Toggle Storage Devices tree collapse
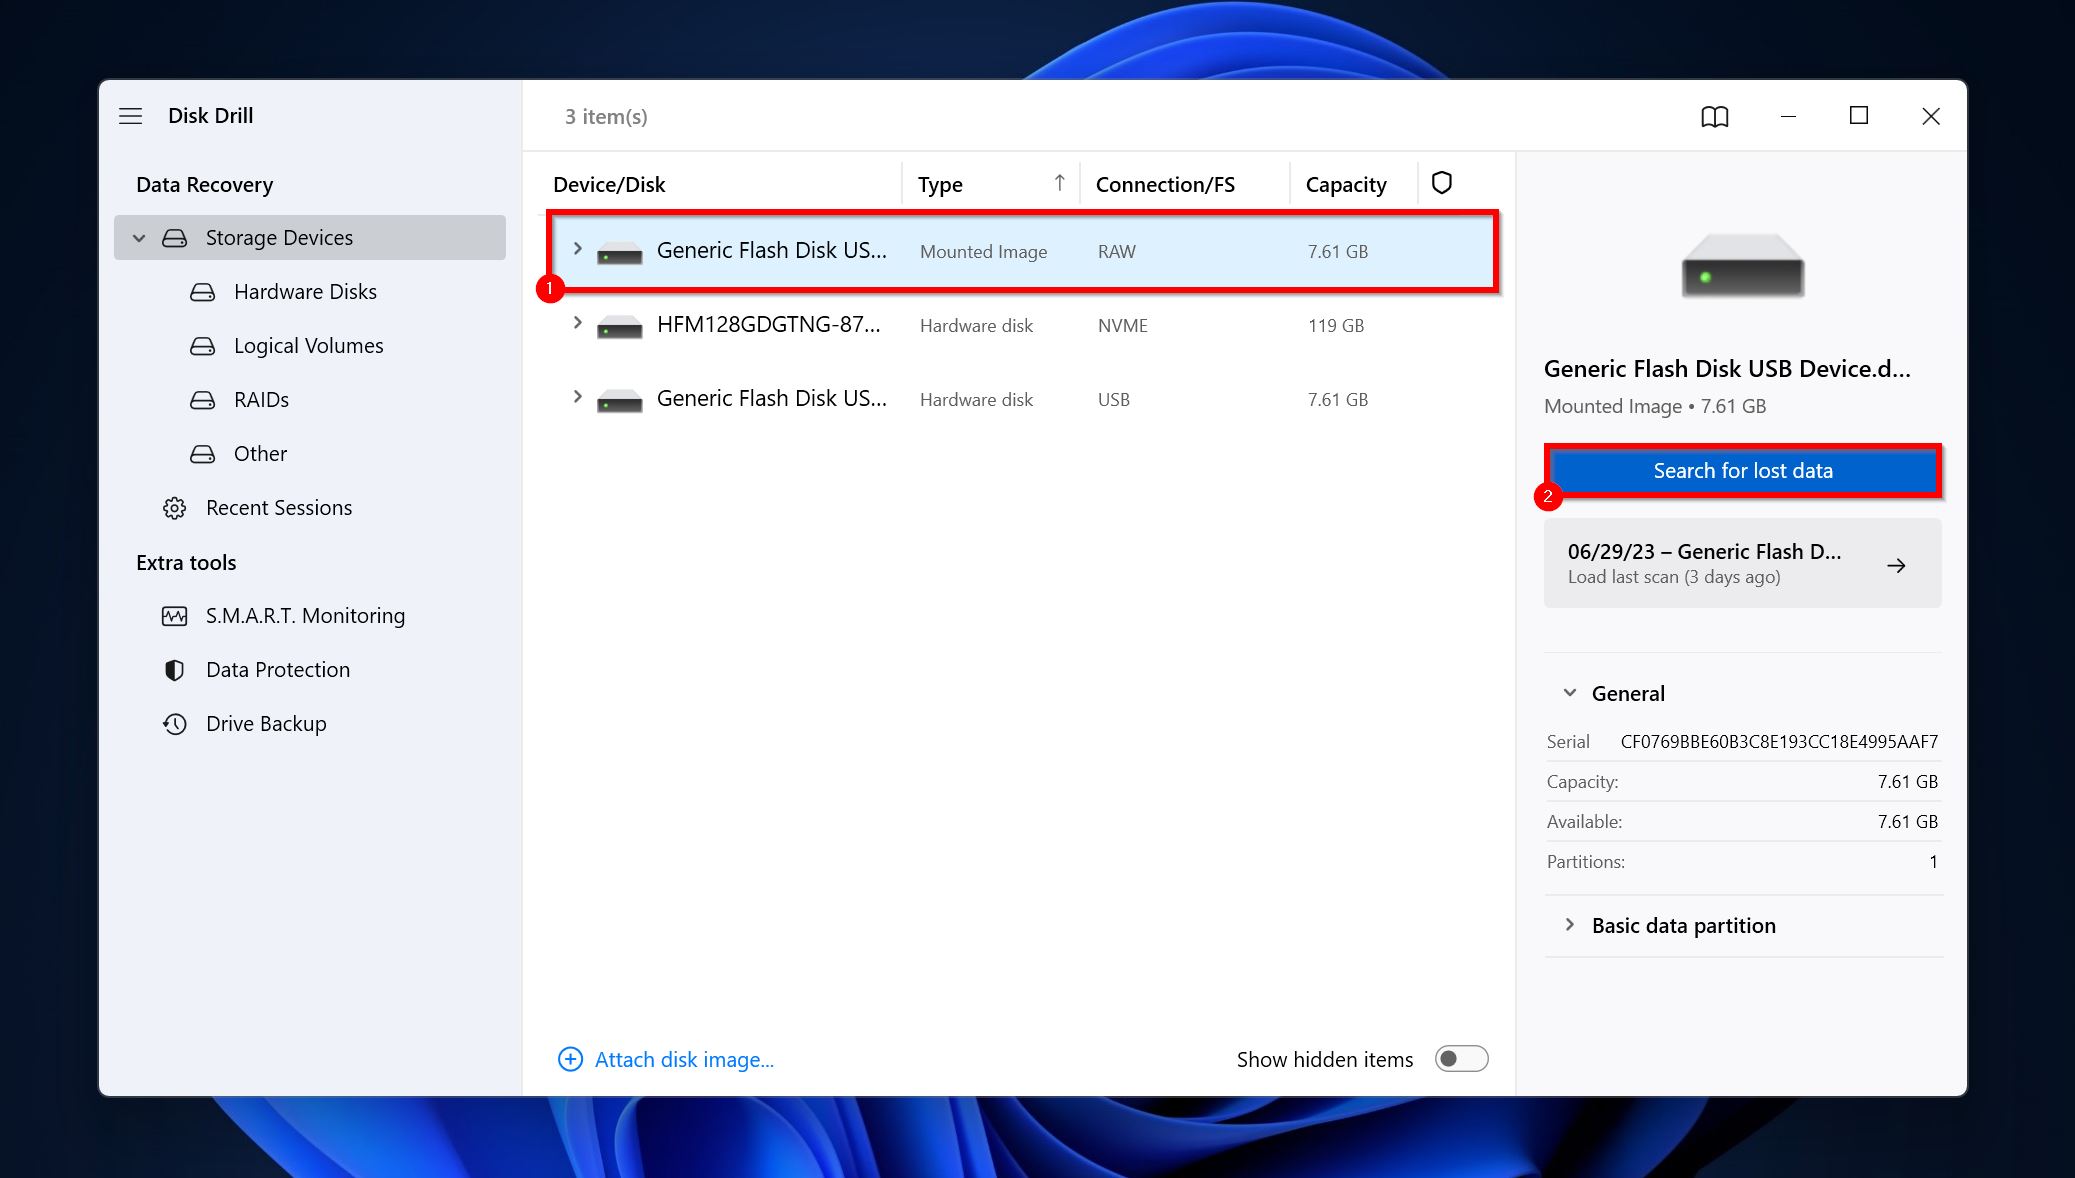 (140, 236)
